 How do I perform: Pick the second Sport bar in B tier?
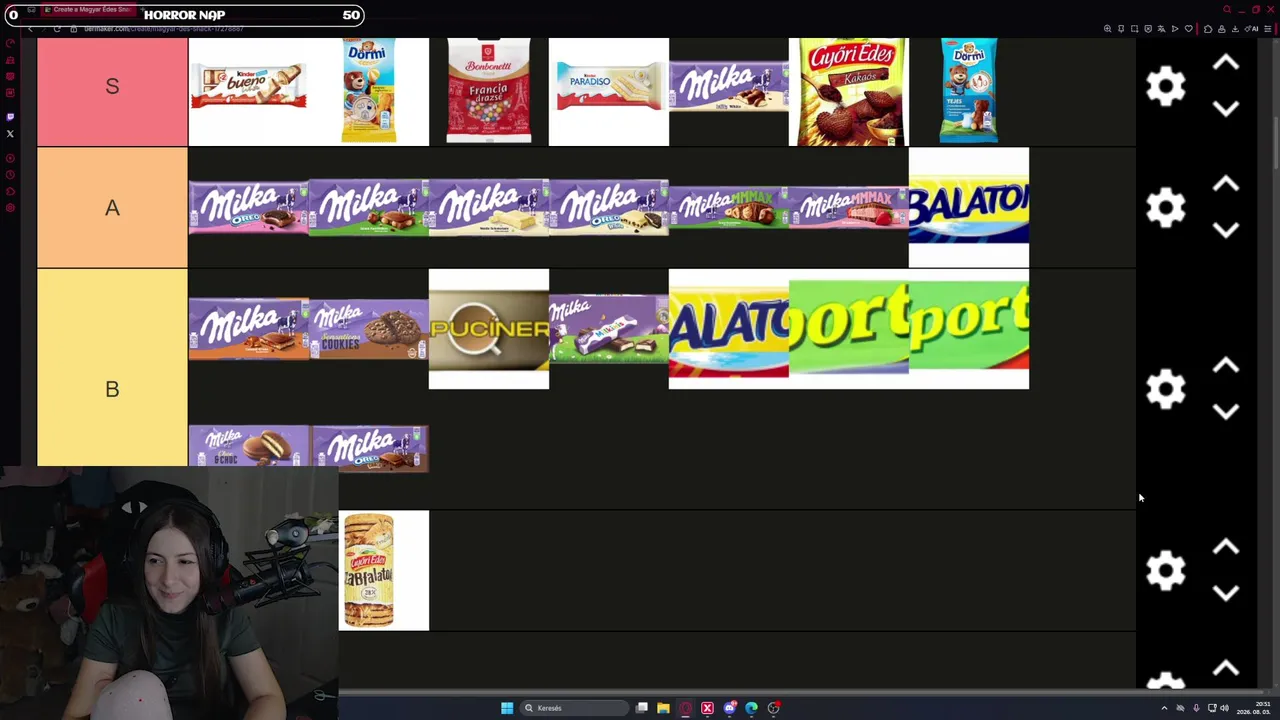coord(968,328)
